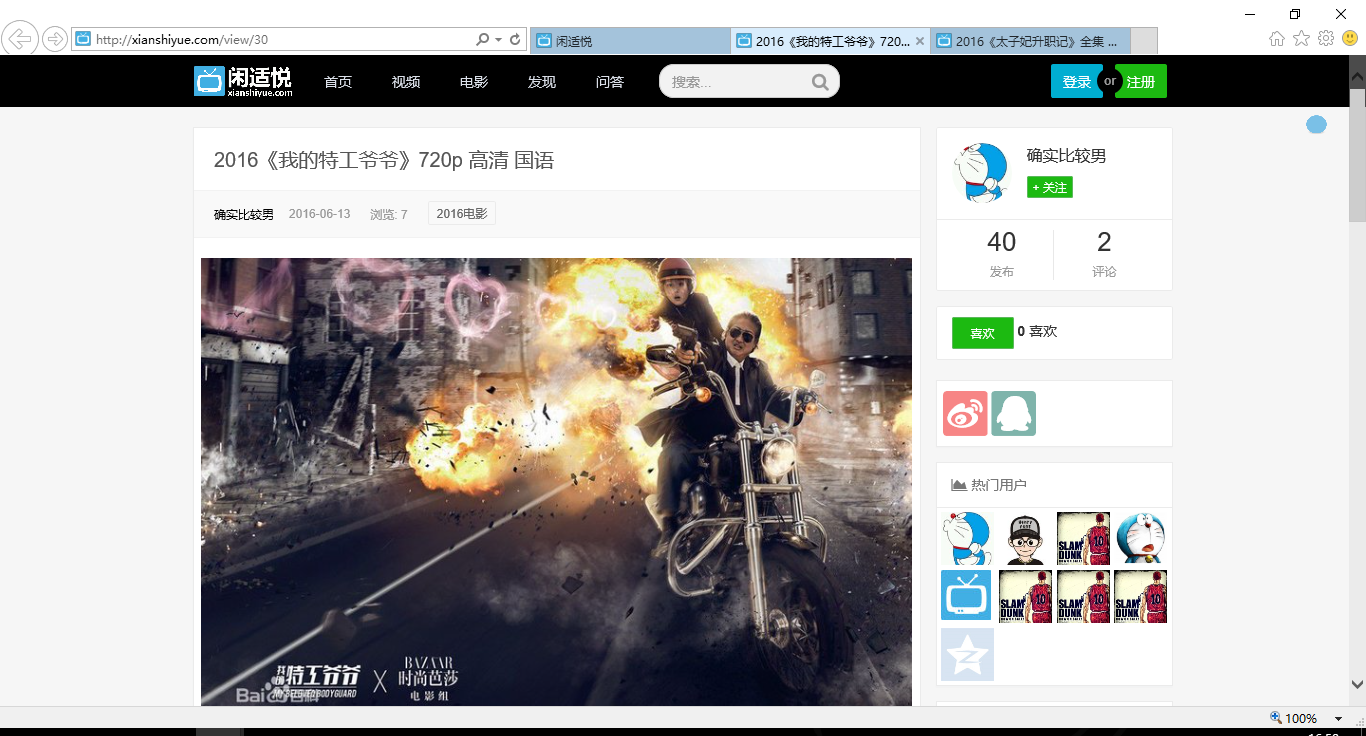Open the blue TV logo avatar in 热门用户
Image resolution: width=1366 pixels, height=736 pixels.
966,595
